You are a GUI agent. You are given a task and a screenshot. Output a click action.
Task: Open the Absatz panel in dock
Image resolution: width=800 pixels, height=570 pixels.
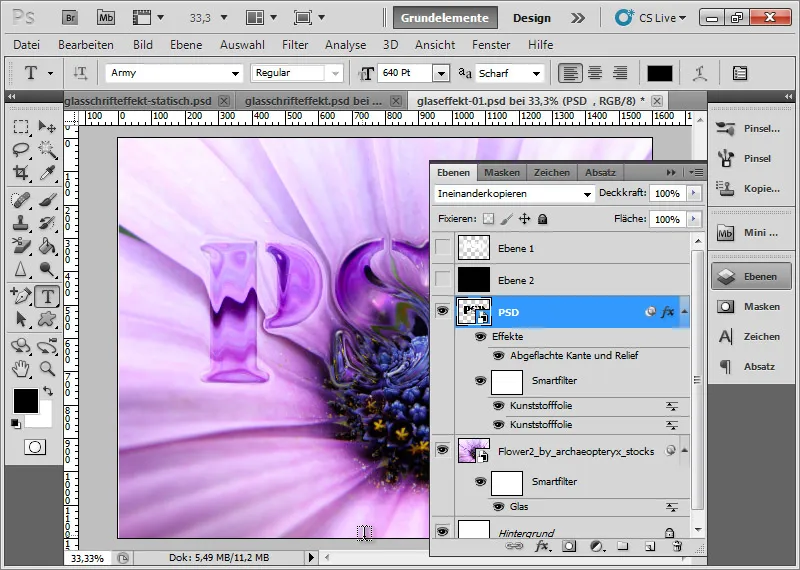[750, 366]
